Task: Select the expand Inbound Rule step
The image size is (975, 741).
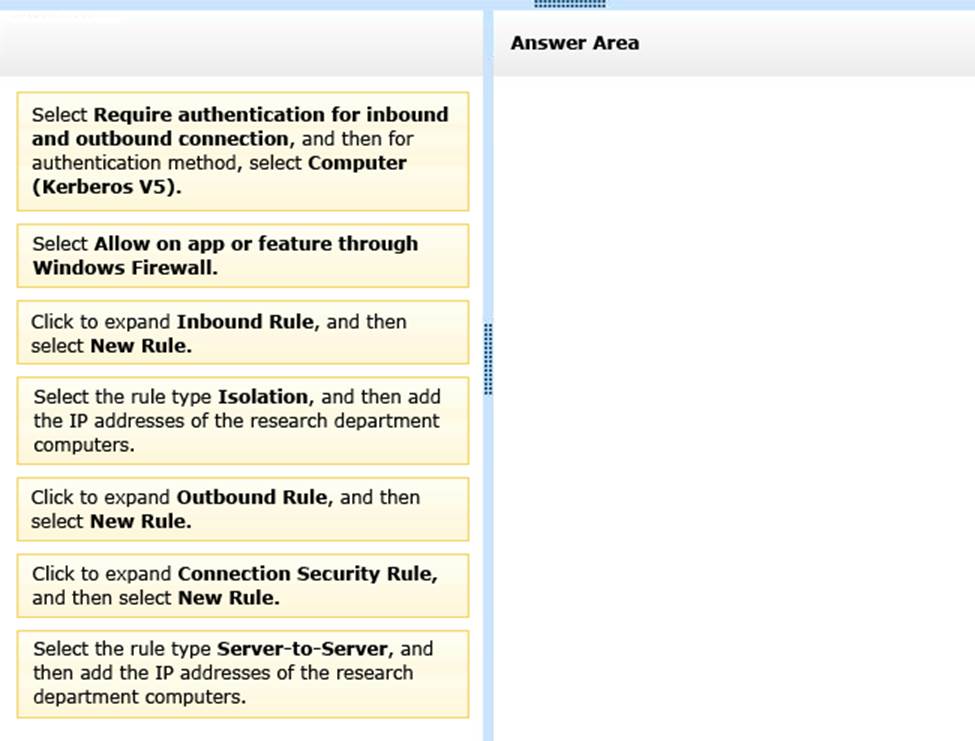Action: pyautogui.click(x=242, y=333)
